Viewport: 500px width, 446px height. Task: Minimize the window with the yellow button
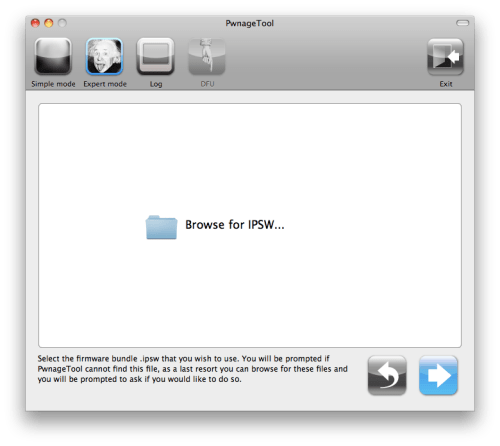(49, 23)
